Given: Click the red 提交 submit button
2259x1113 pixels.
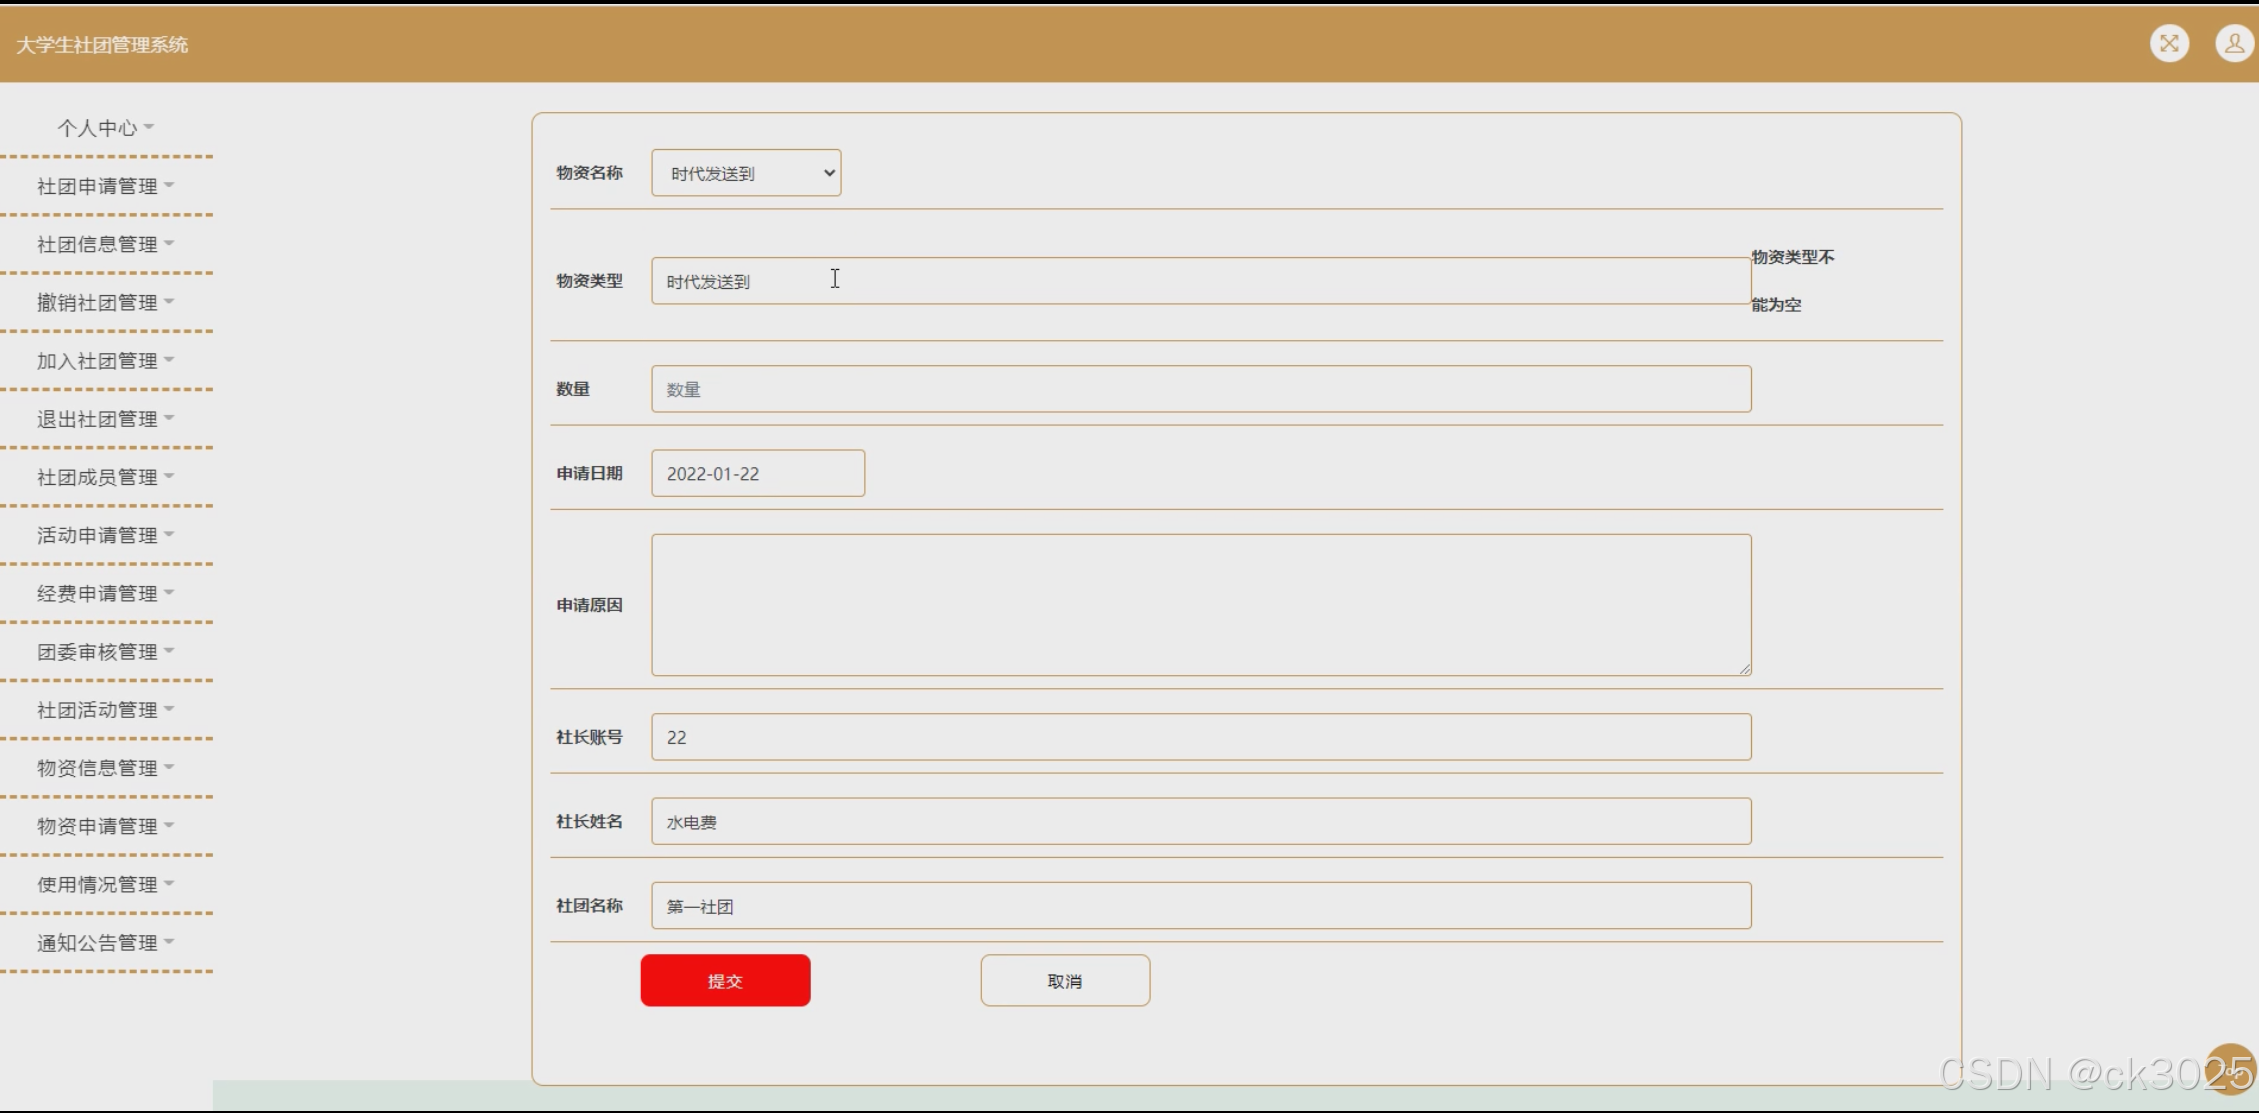Looking at the screenshot, I should (725, 980).
